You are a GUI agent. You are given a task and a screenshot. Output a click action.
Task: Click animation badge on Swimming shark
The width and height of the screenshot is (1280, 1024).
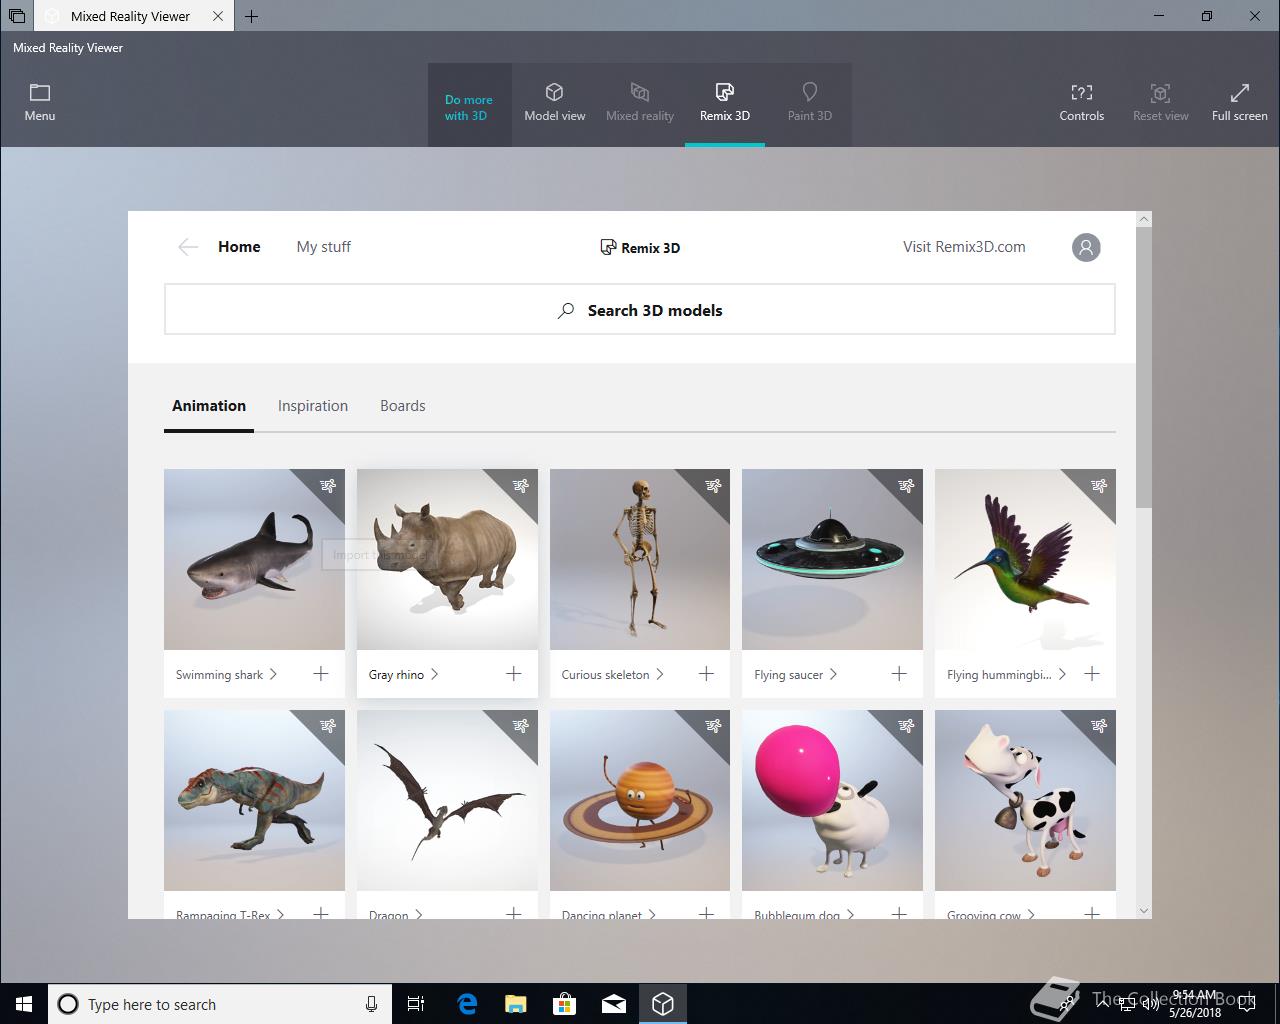coord(328,486)
